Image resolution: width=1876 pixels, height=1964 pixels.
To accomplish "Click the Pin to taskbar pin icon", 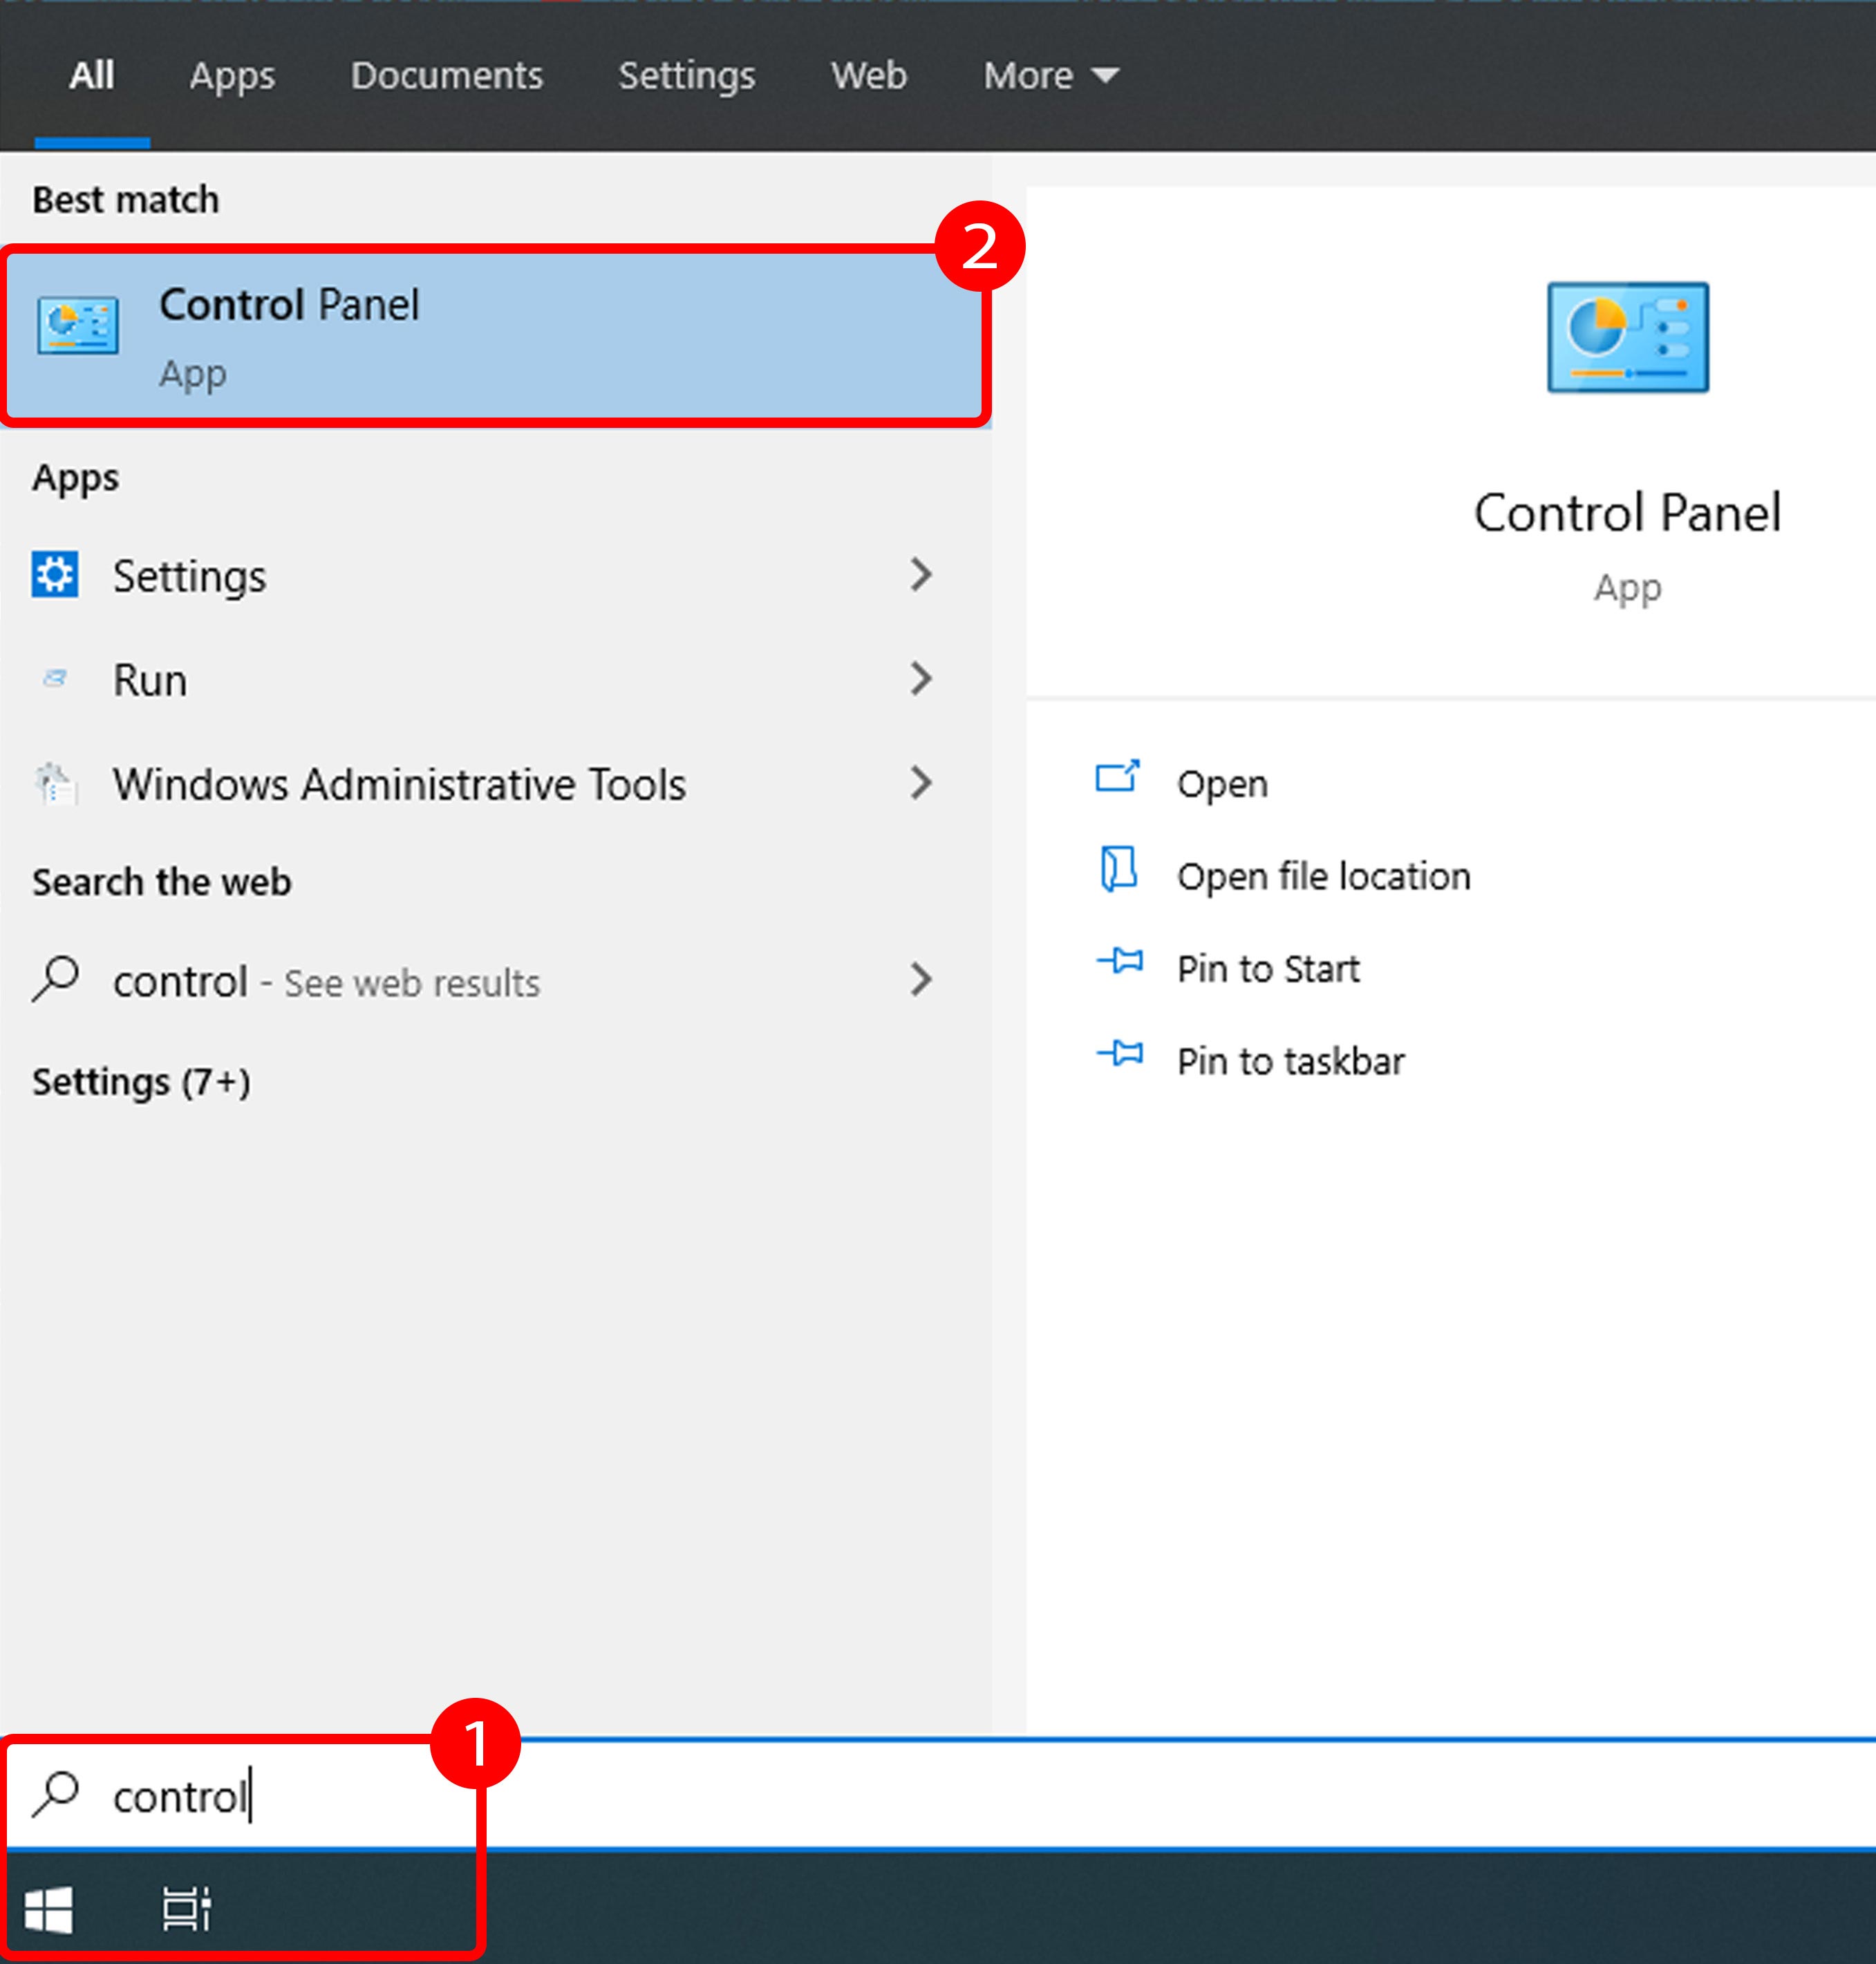I will pos(1119,1054).
